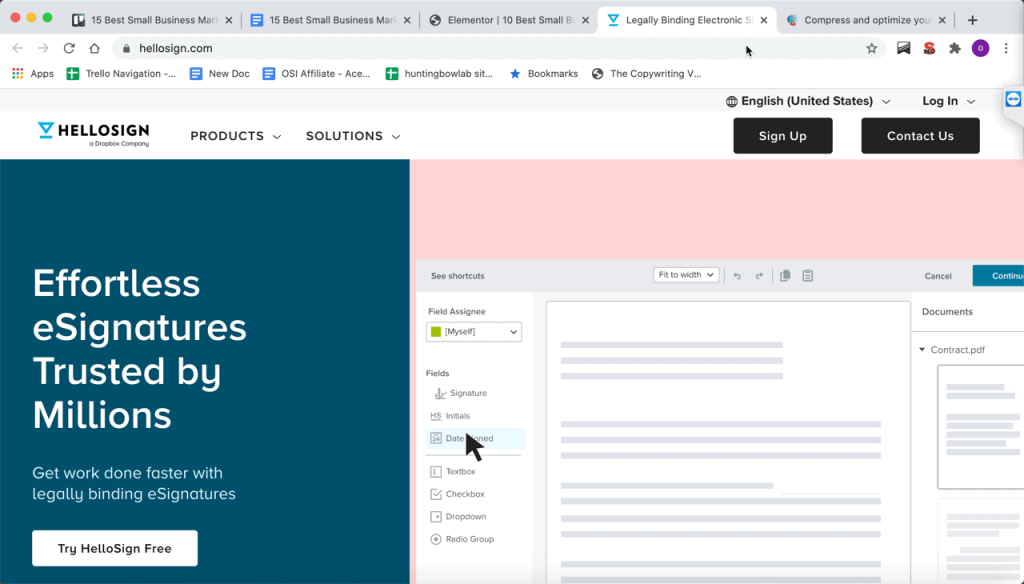Click the See shortcuts link
Image resolution: width=1024 pixels, height=584 pixels.
458,276
